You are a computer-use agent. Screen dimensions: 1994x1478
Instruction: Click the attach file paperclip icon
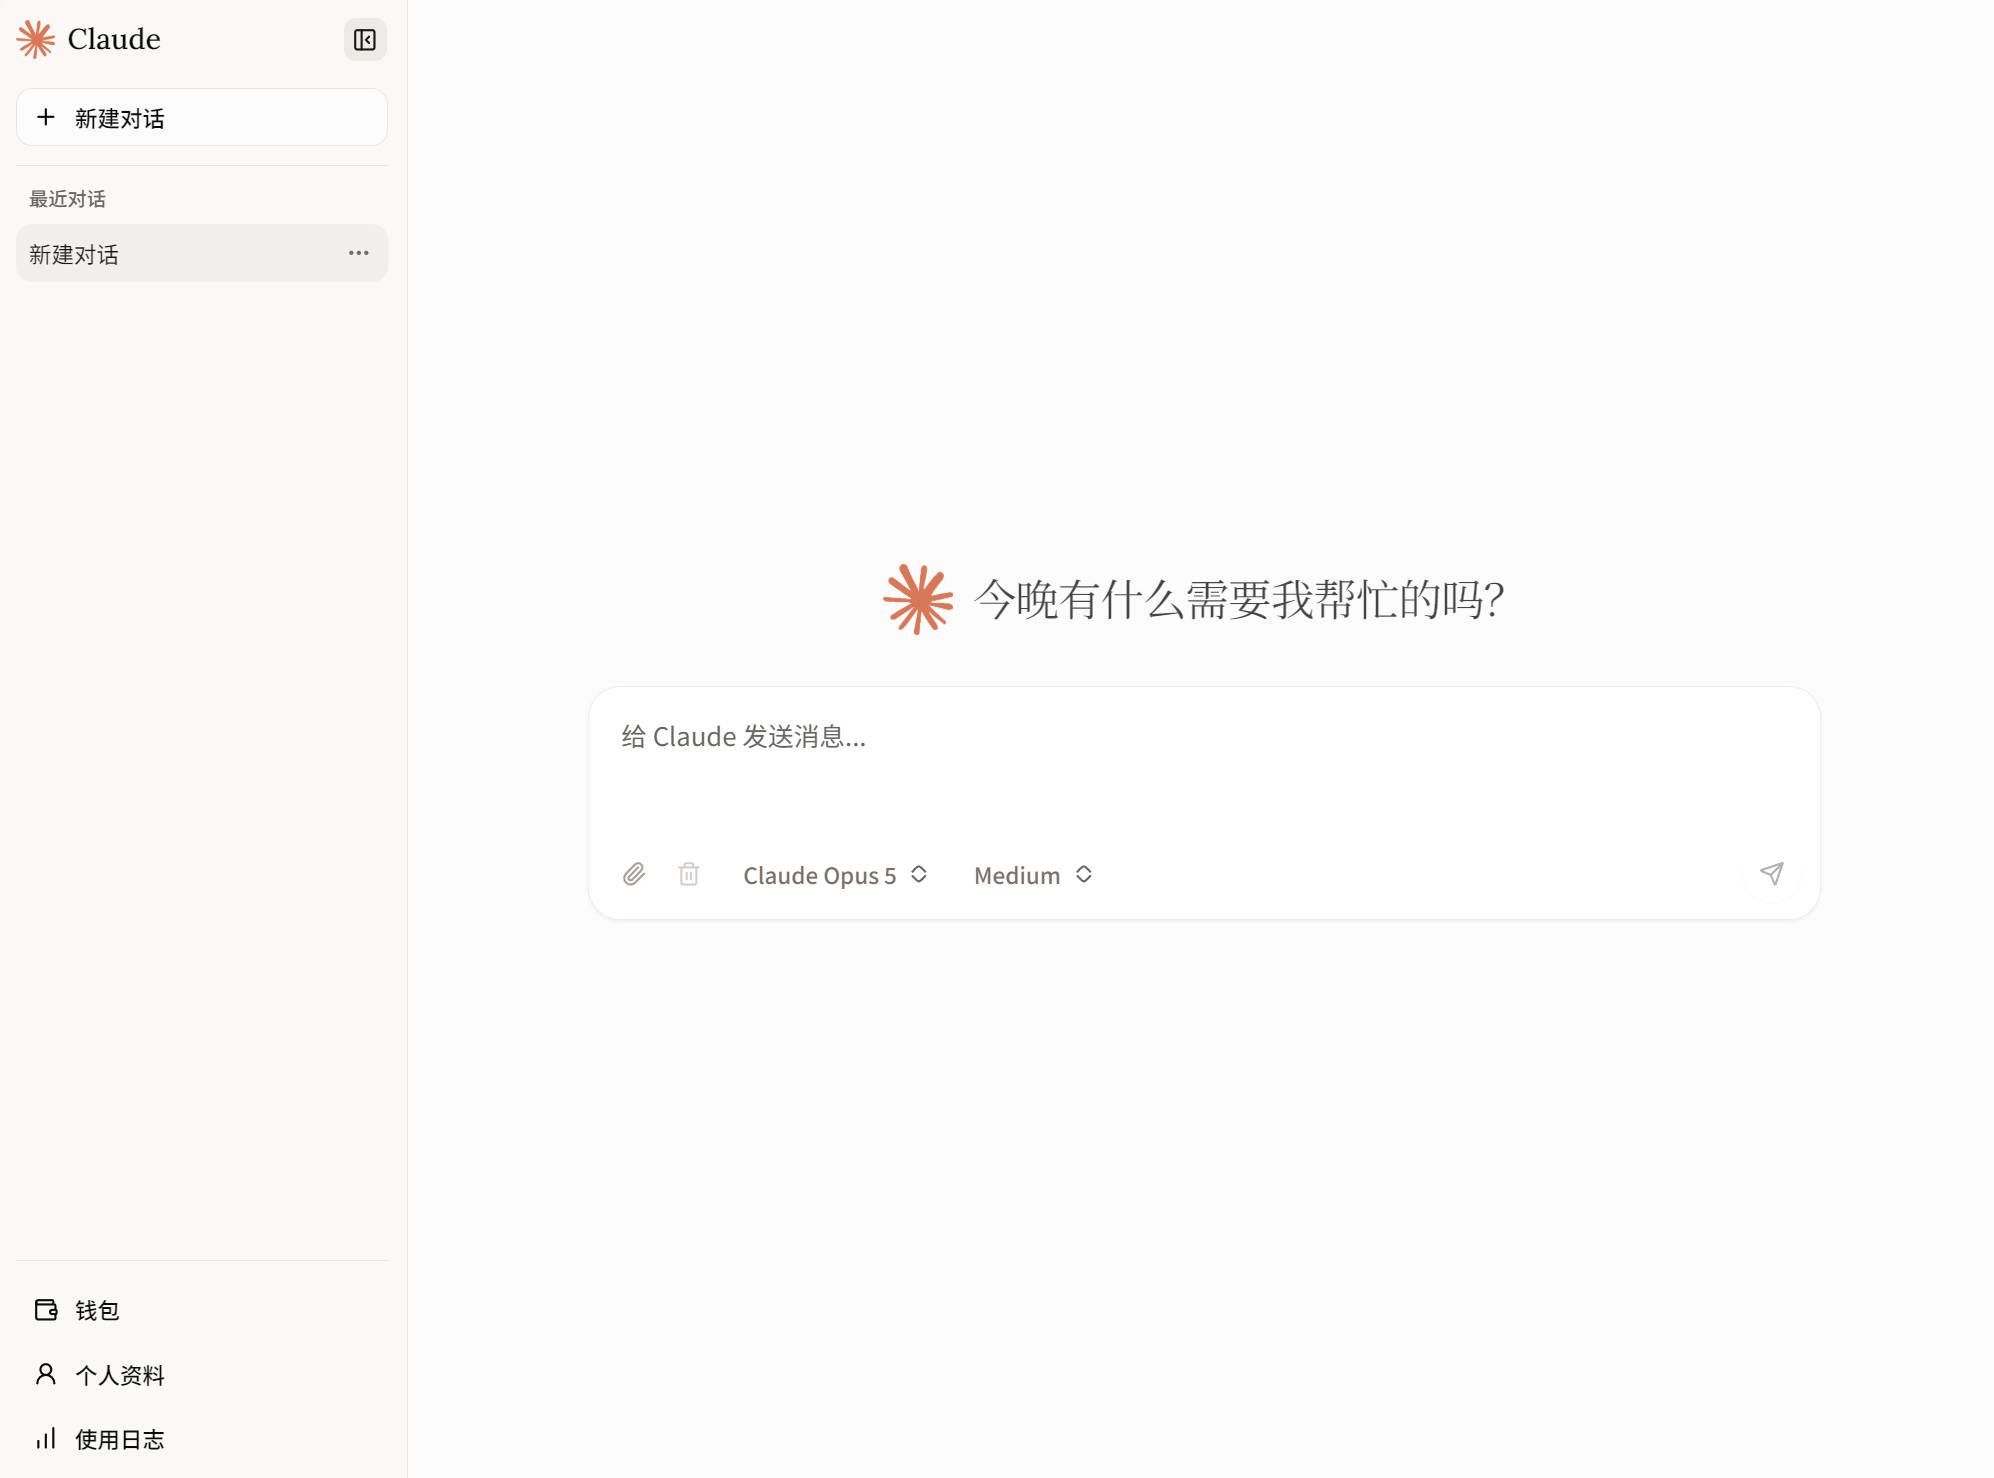[x=634, y=875]
